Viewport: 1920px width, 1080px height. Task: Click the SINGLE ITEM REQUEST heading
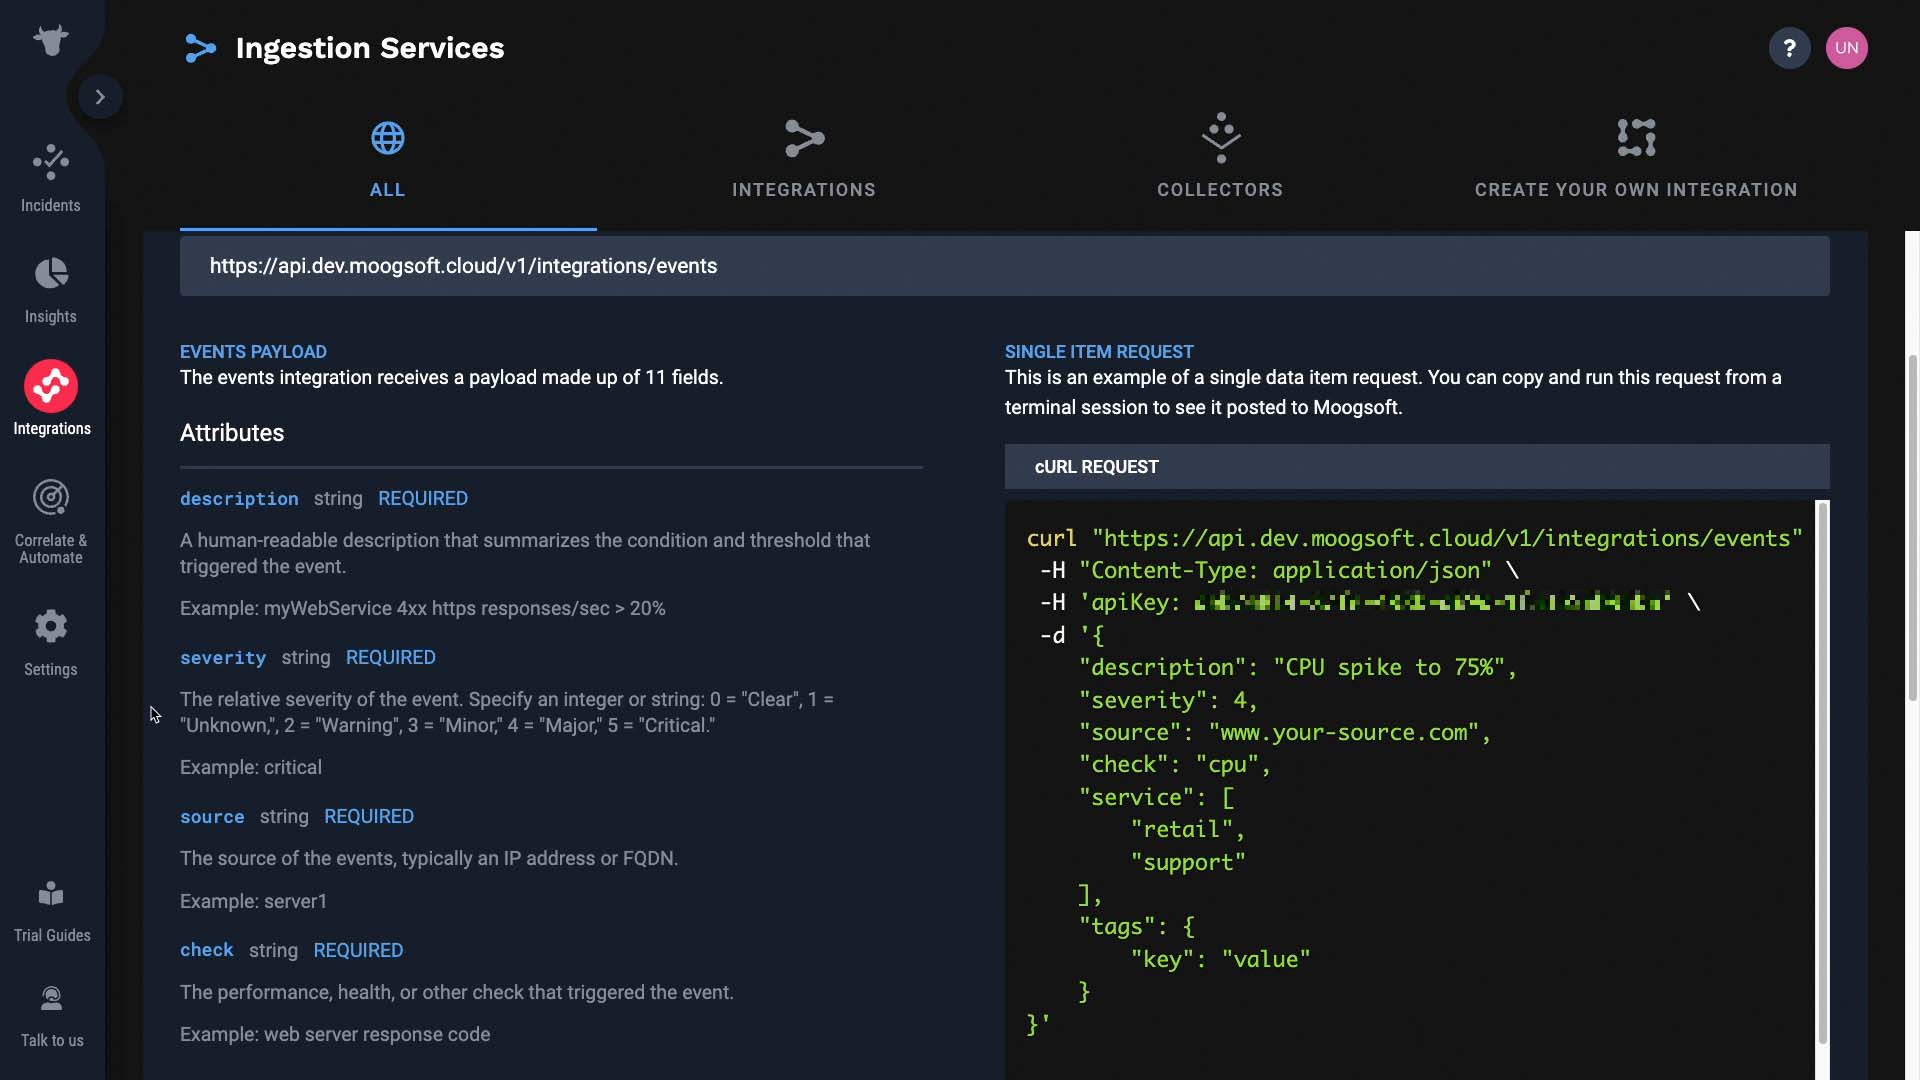pyautogui.click(x=1099, y=352)
